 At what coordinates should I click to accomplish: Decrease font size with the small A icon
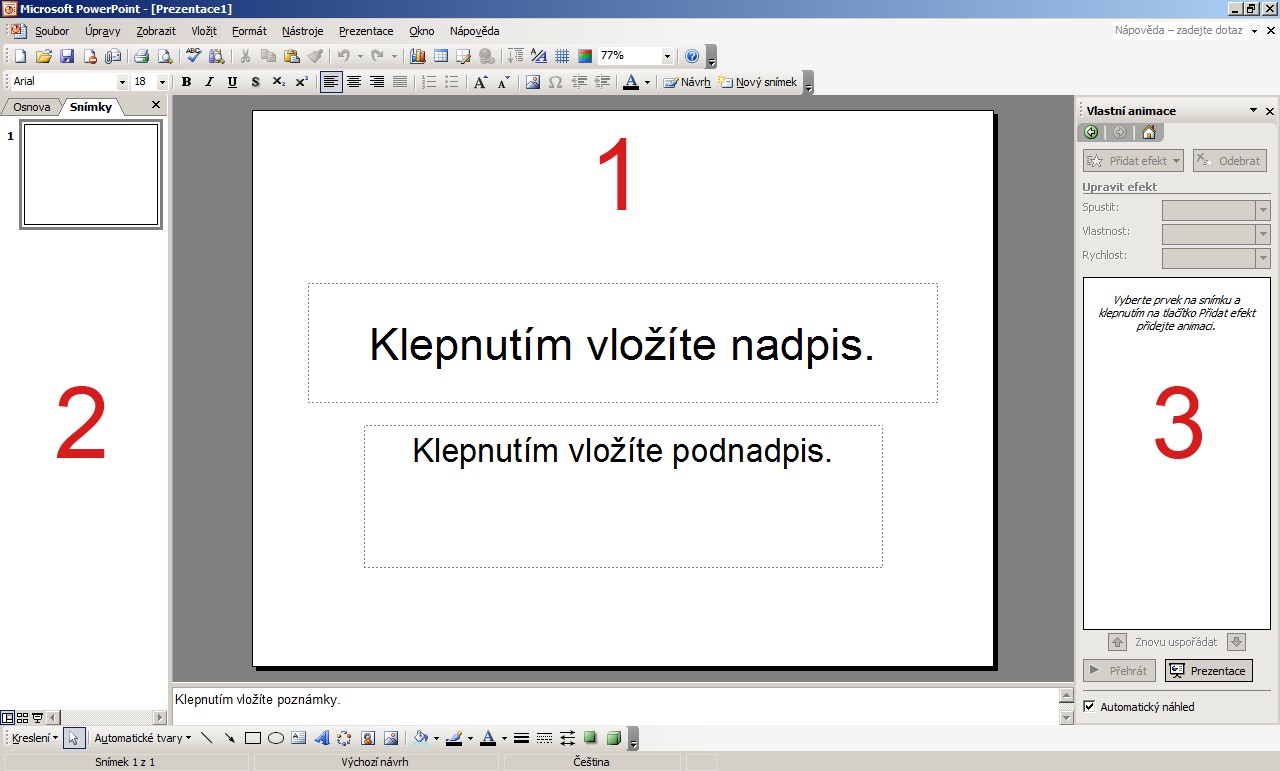point(503,82)
